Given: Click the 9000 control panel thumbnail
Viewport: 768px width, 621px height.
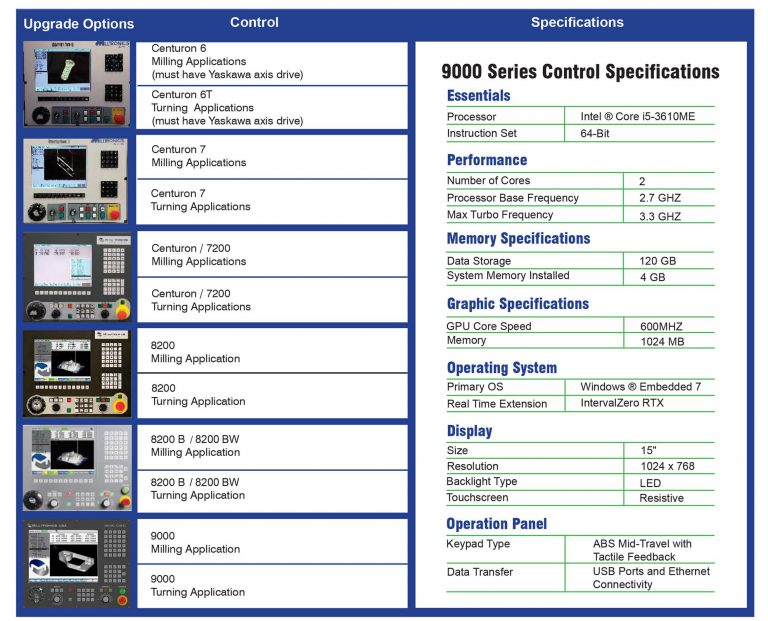Looking at the screenshot, I should point(77,564).
